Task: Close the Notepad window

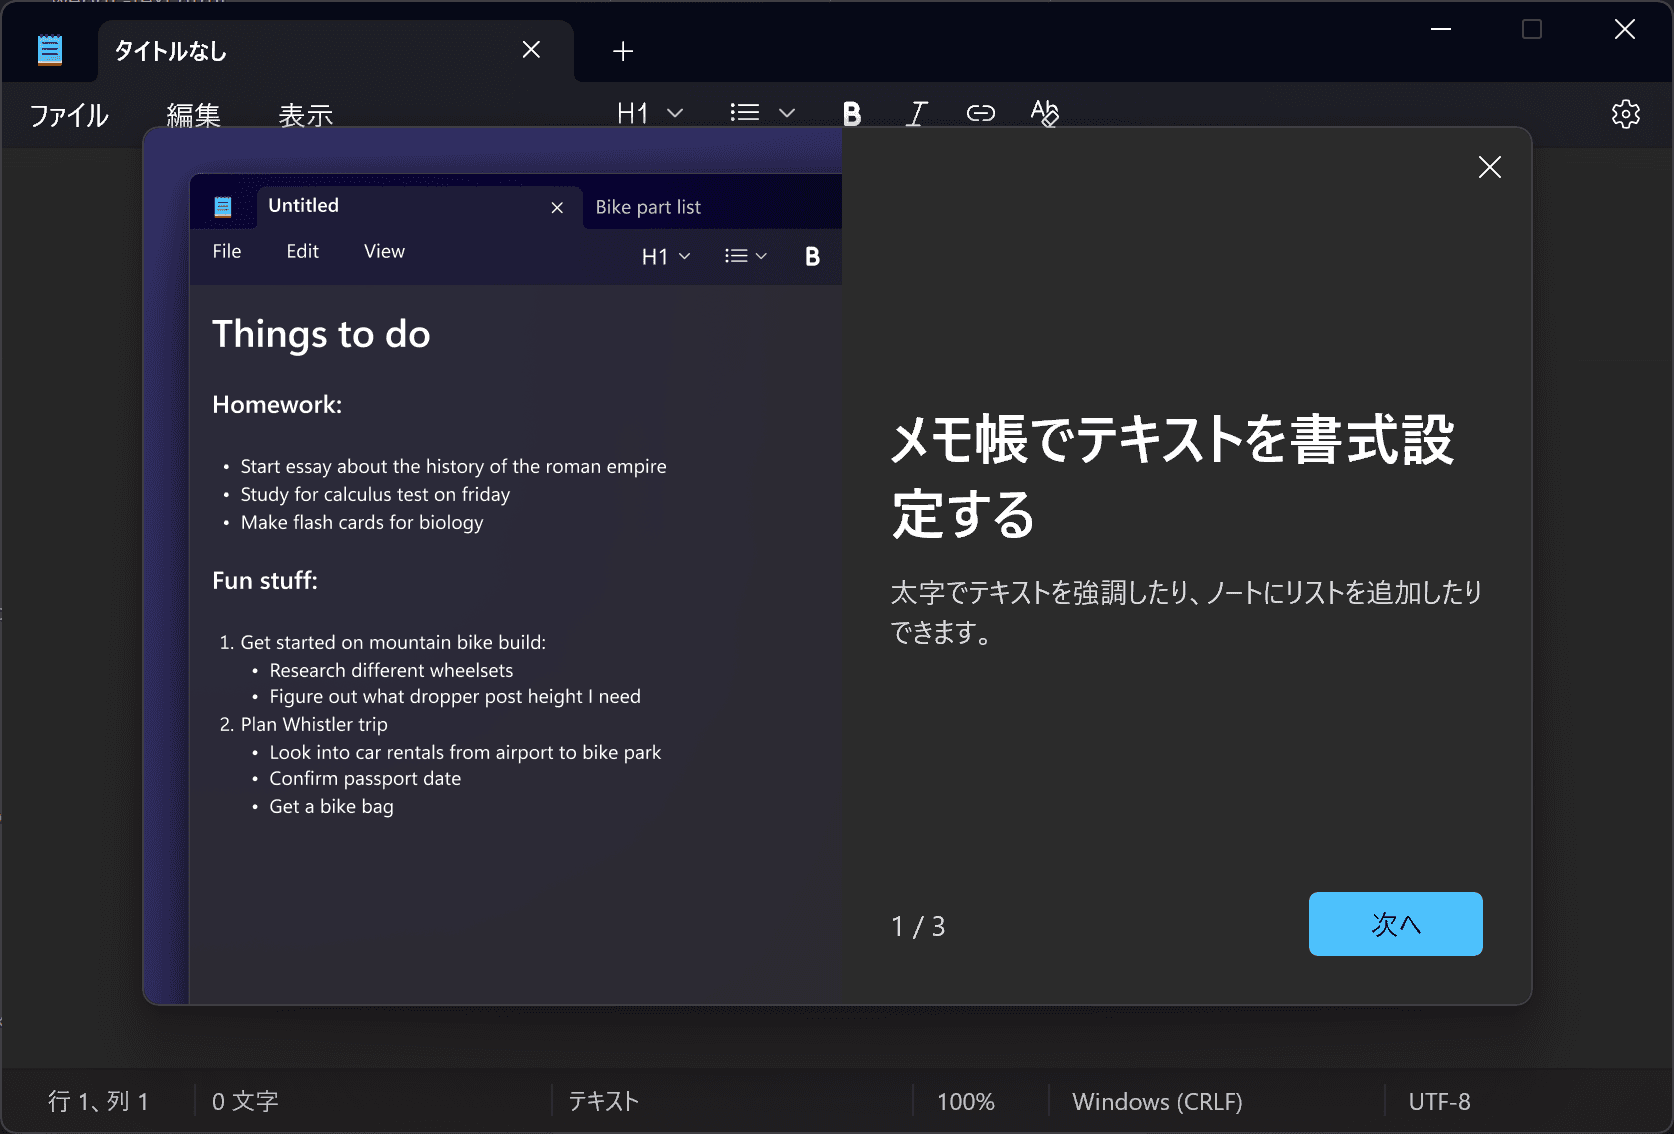Action: pyautogui.click(x=1625, y=29)
